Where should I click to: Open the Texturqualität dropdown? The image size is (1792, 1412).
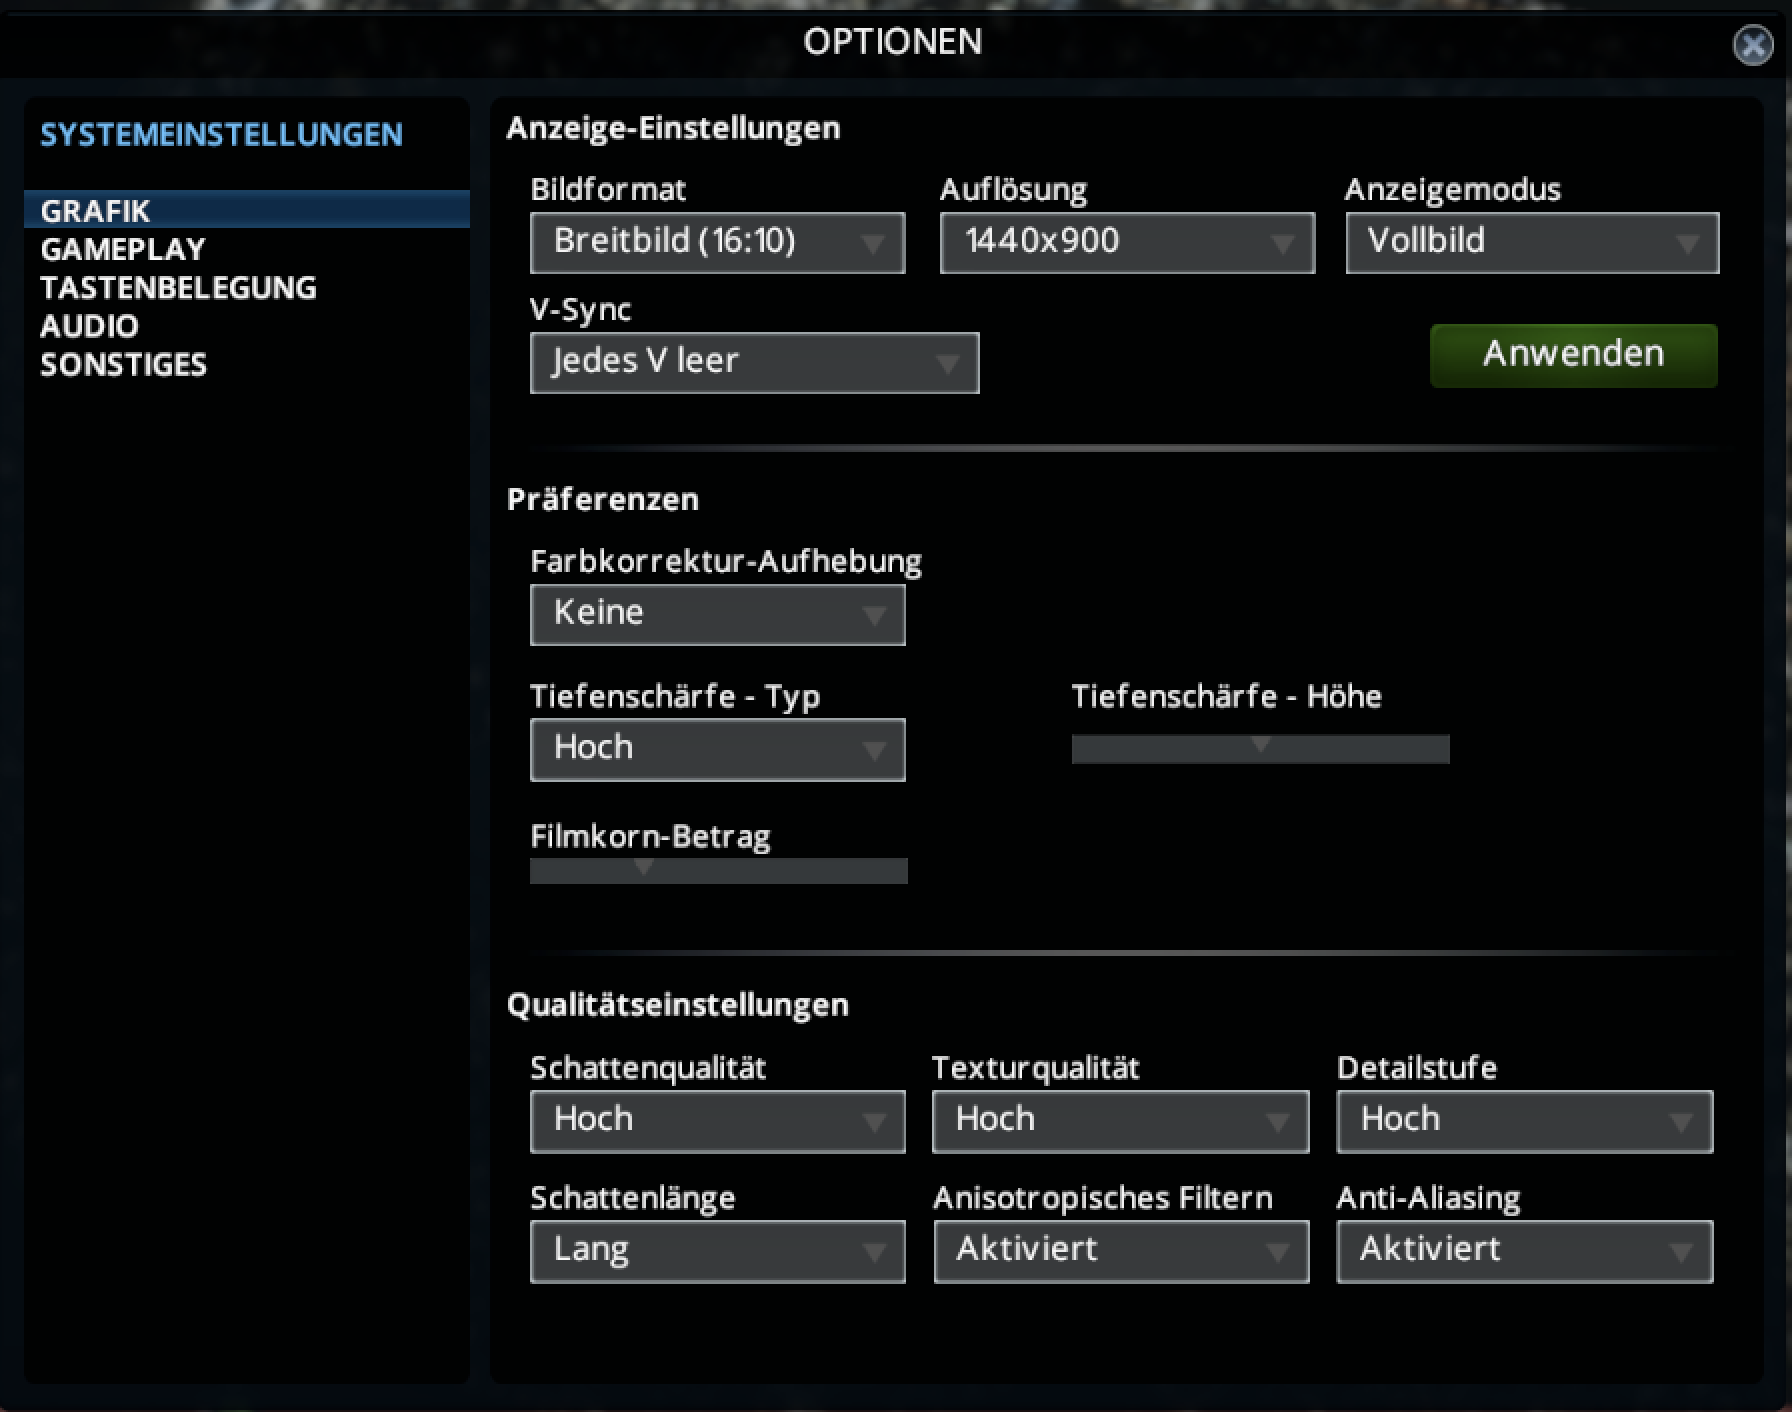click(1120, 1121)
